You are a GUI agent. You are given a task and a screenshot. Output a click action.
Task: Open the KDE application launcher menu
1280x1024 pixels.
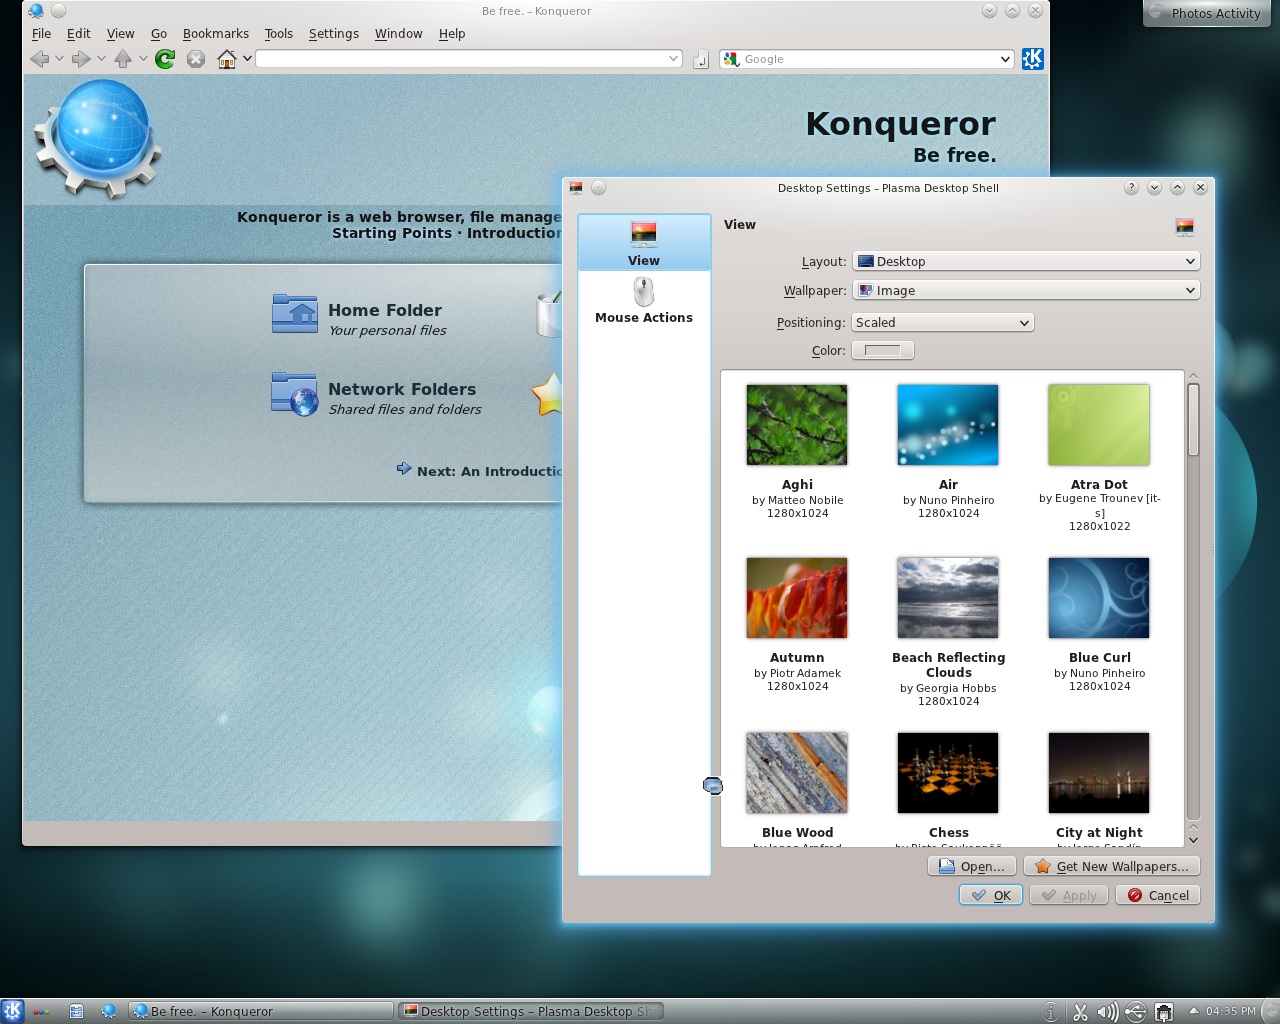12,1011
